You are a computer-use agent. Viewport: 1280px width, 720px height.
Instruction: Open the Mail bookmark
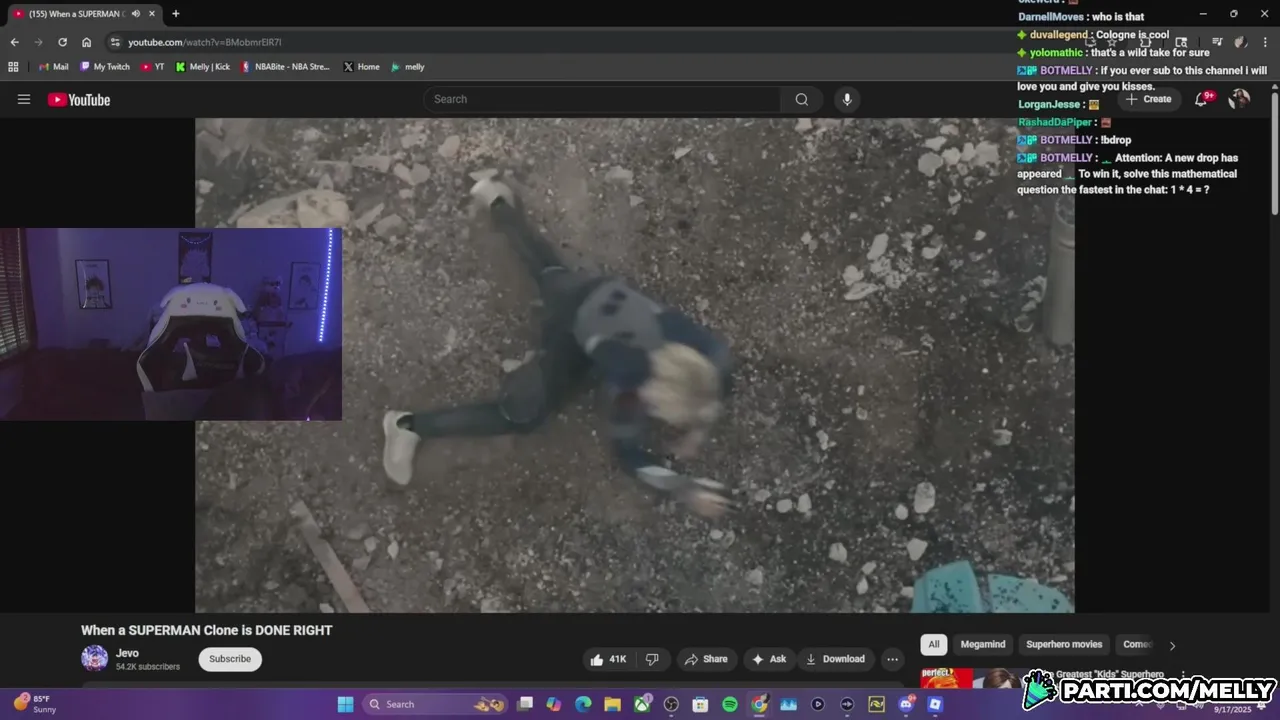coord(53,67)
